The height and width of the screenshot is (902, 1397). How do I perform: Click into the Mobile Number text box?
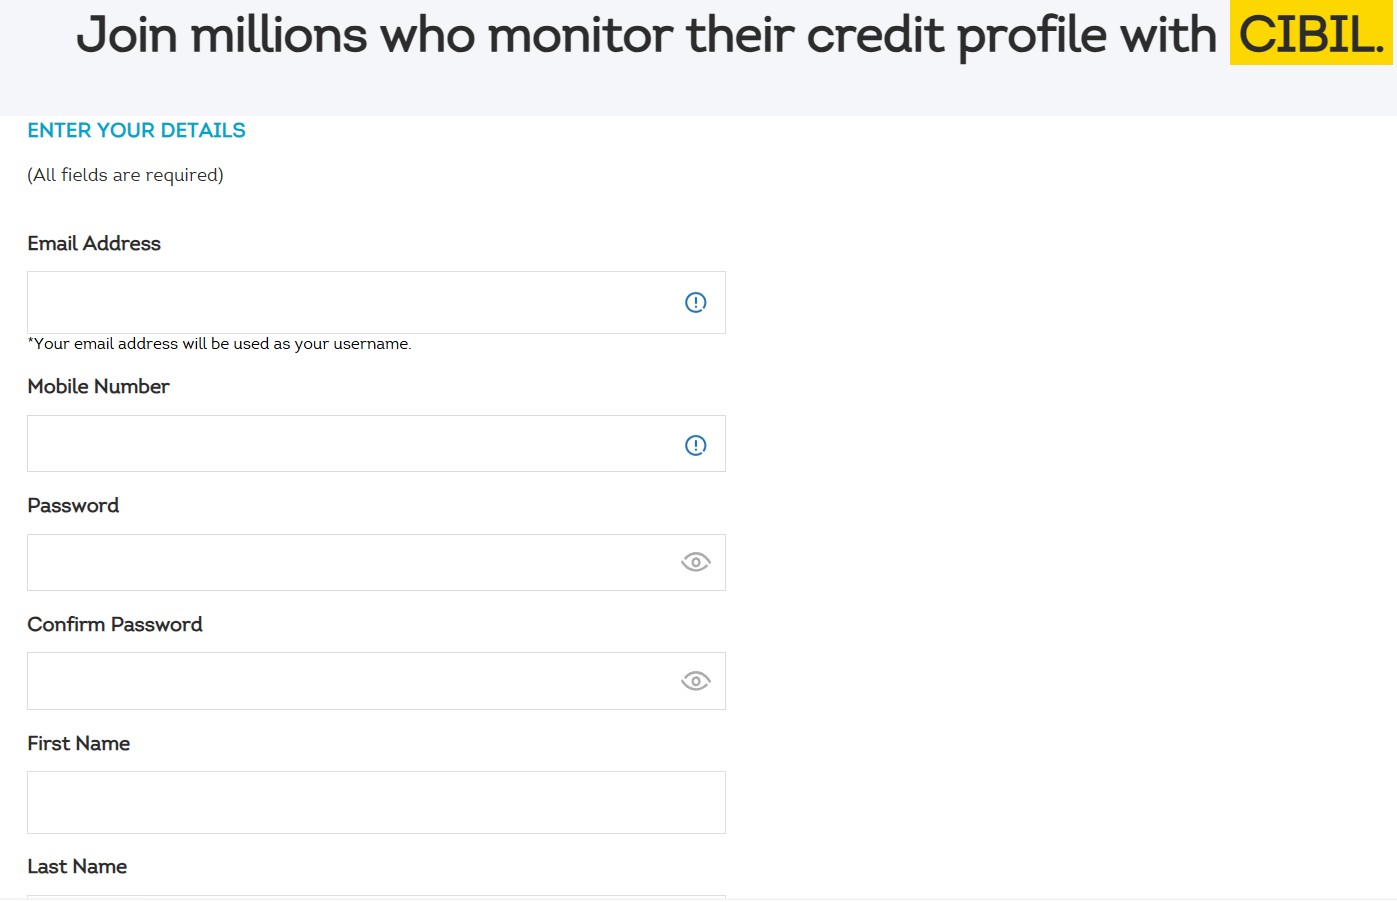pyautogui.click(x=350, y=444)
